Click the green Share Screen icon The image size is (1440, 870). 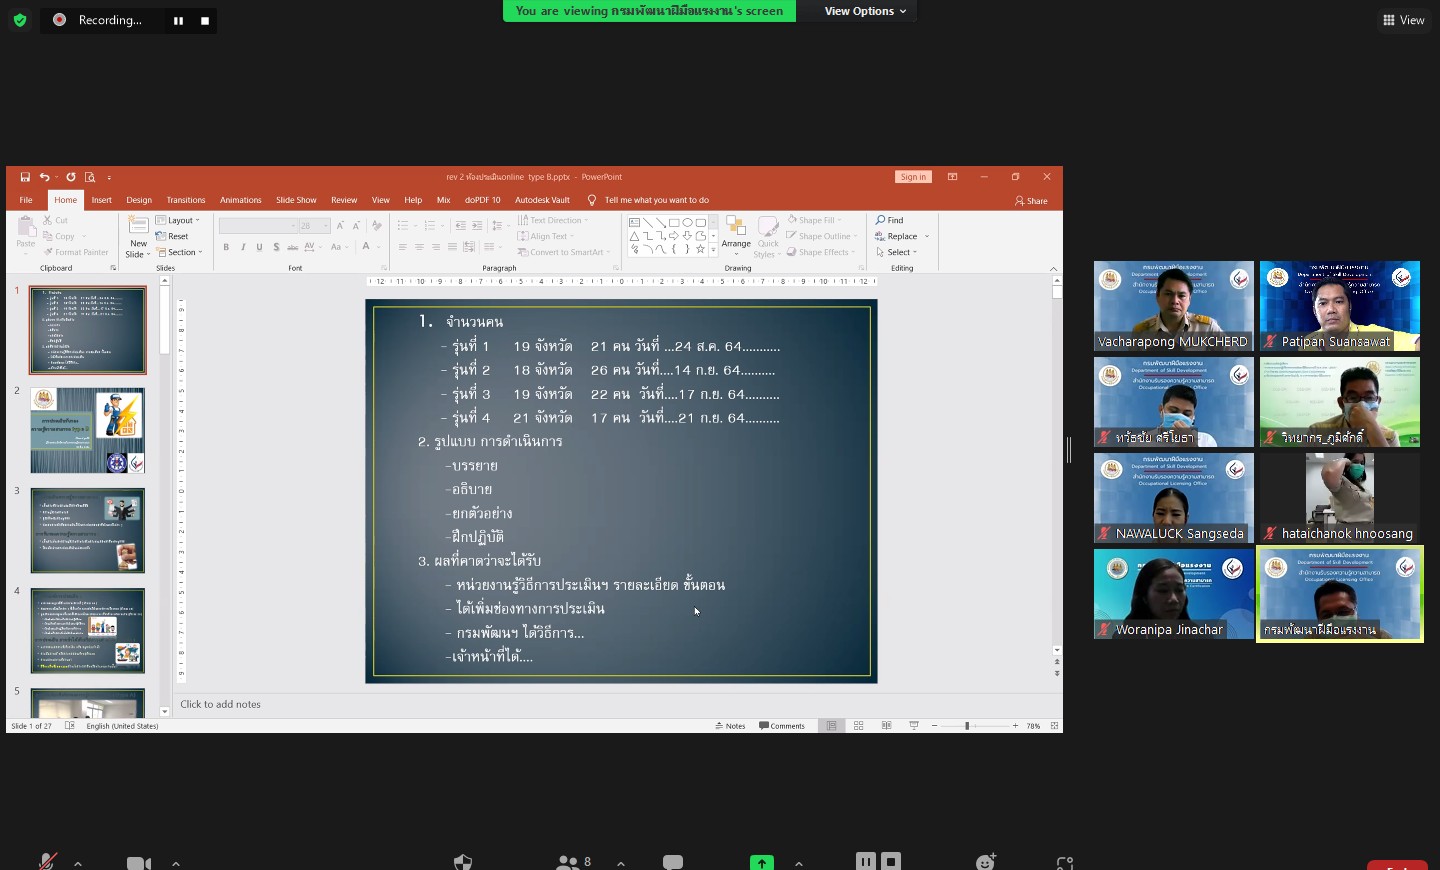point(762,862)
